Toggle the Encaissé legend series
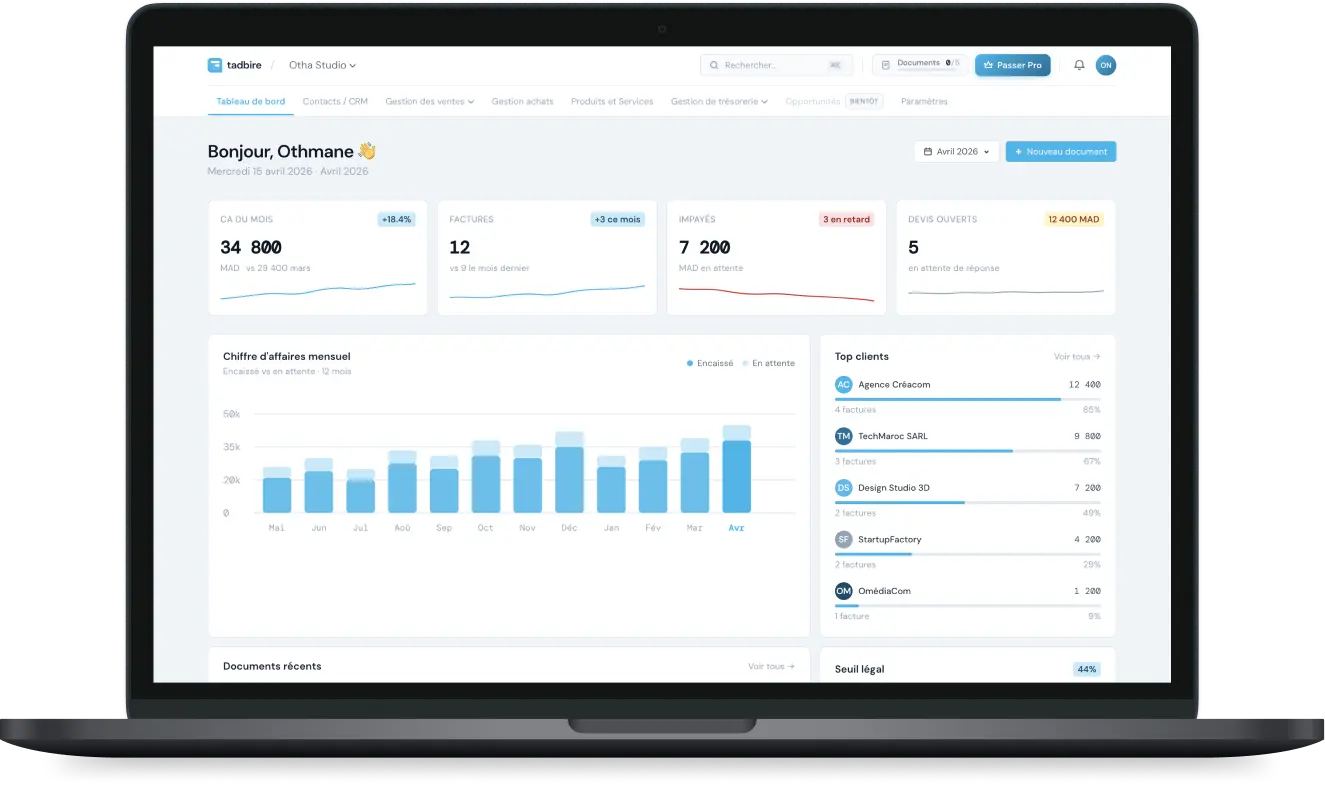This screenshot has width=1325, height=786. tap(710, 363)
